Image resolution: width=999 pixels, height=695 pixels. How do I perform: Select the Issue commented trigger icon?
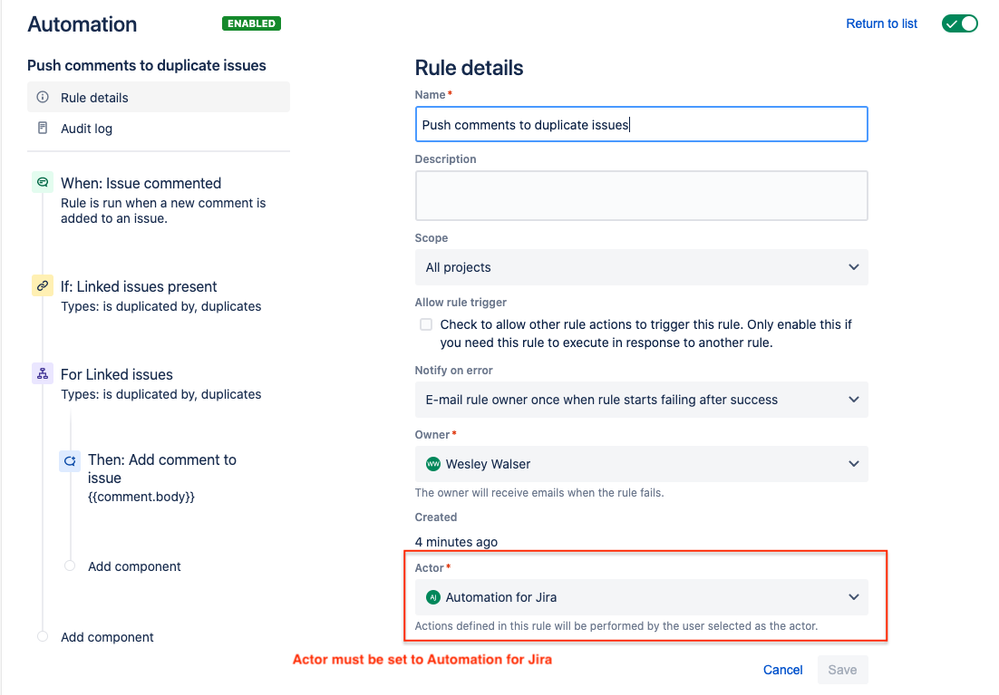pyautogui.click(x=43, y=183)
